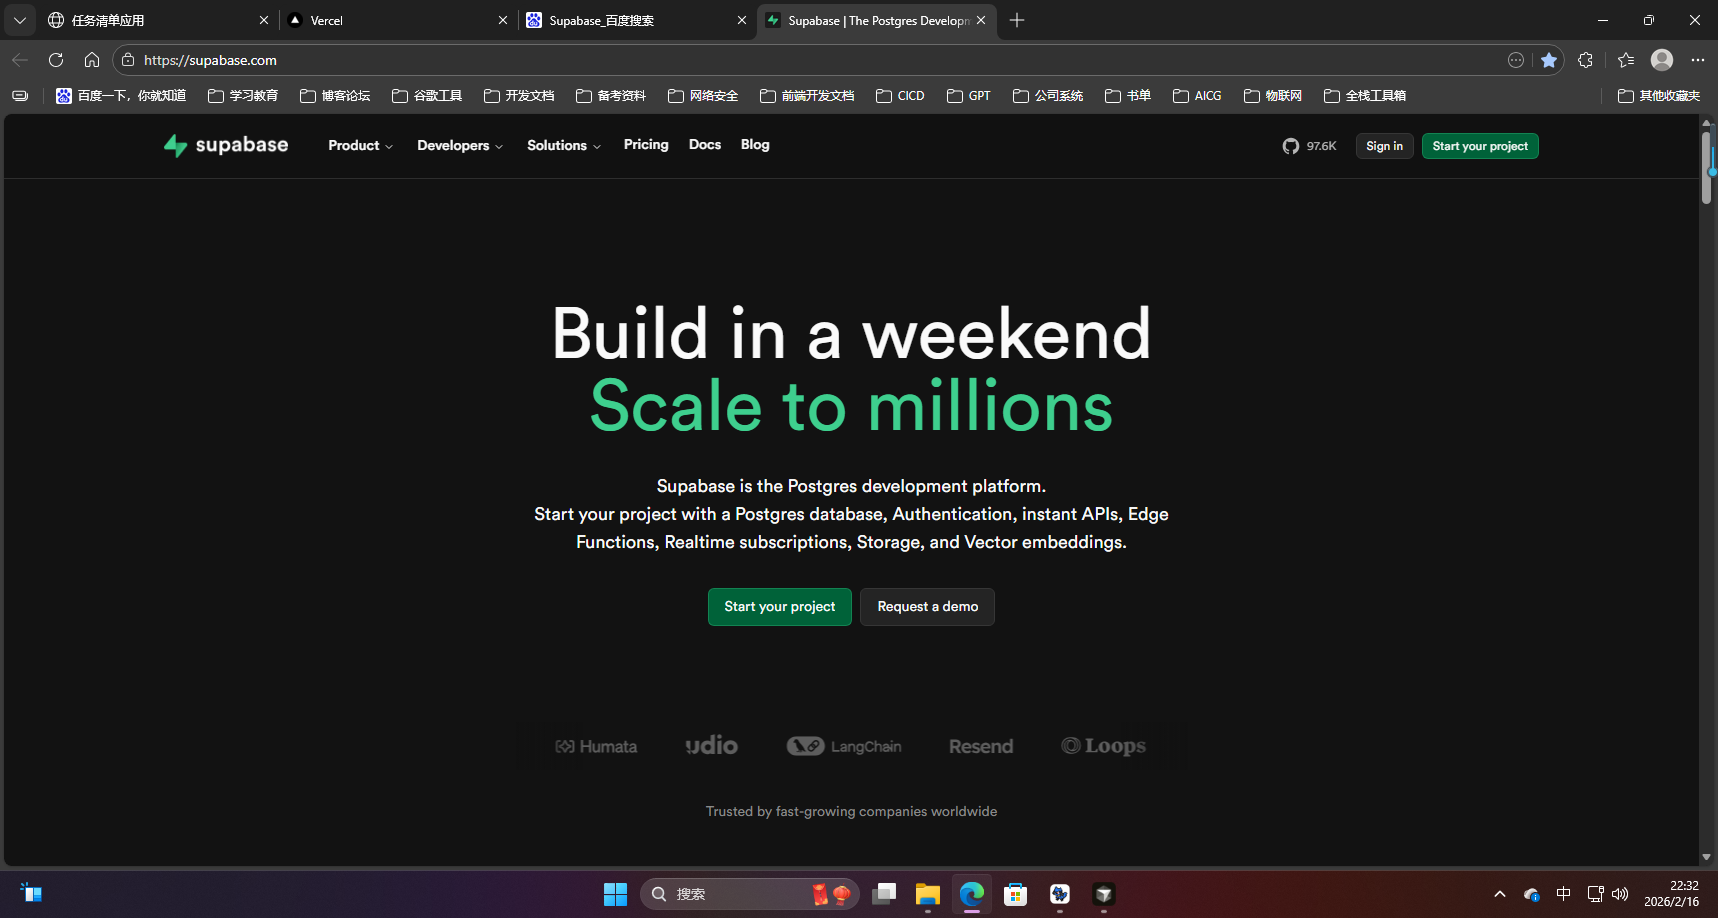Click the volume speaker tray icon

click(x=1621, y=894)
